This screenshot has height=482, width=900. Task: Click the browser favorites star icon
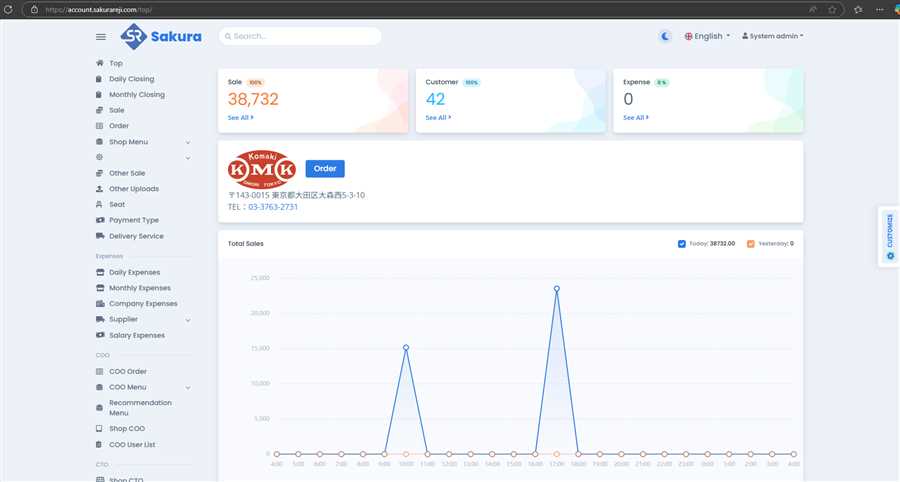832,9
